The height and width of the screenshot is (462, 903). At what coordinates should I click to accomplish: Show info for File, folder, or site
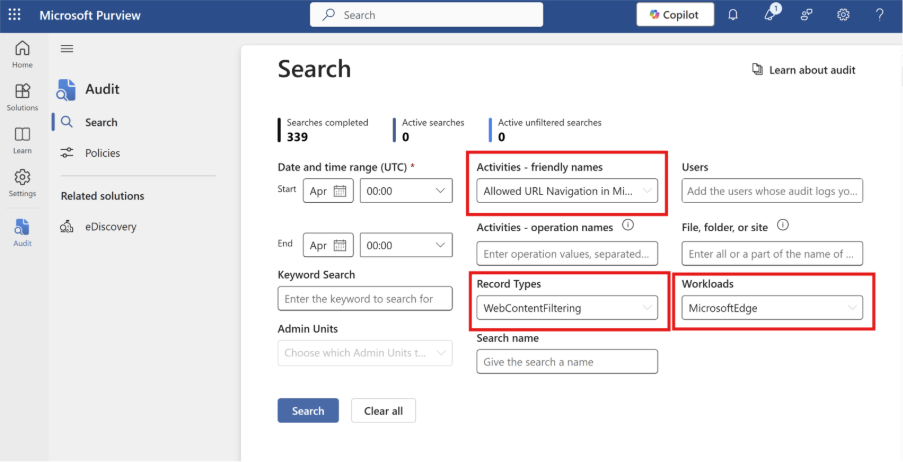coord(783,225)
